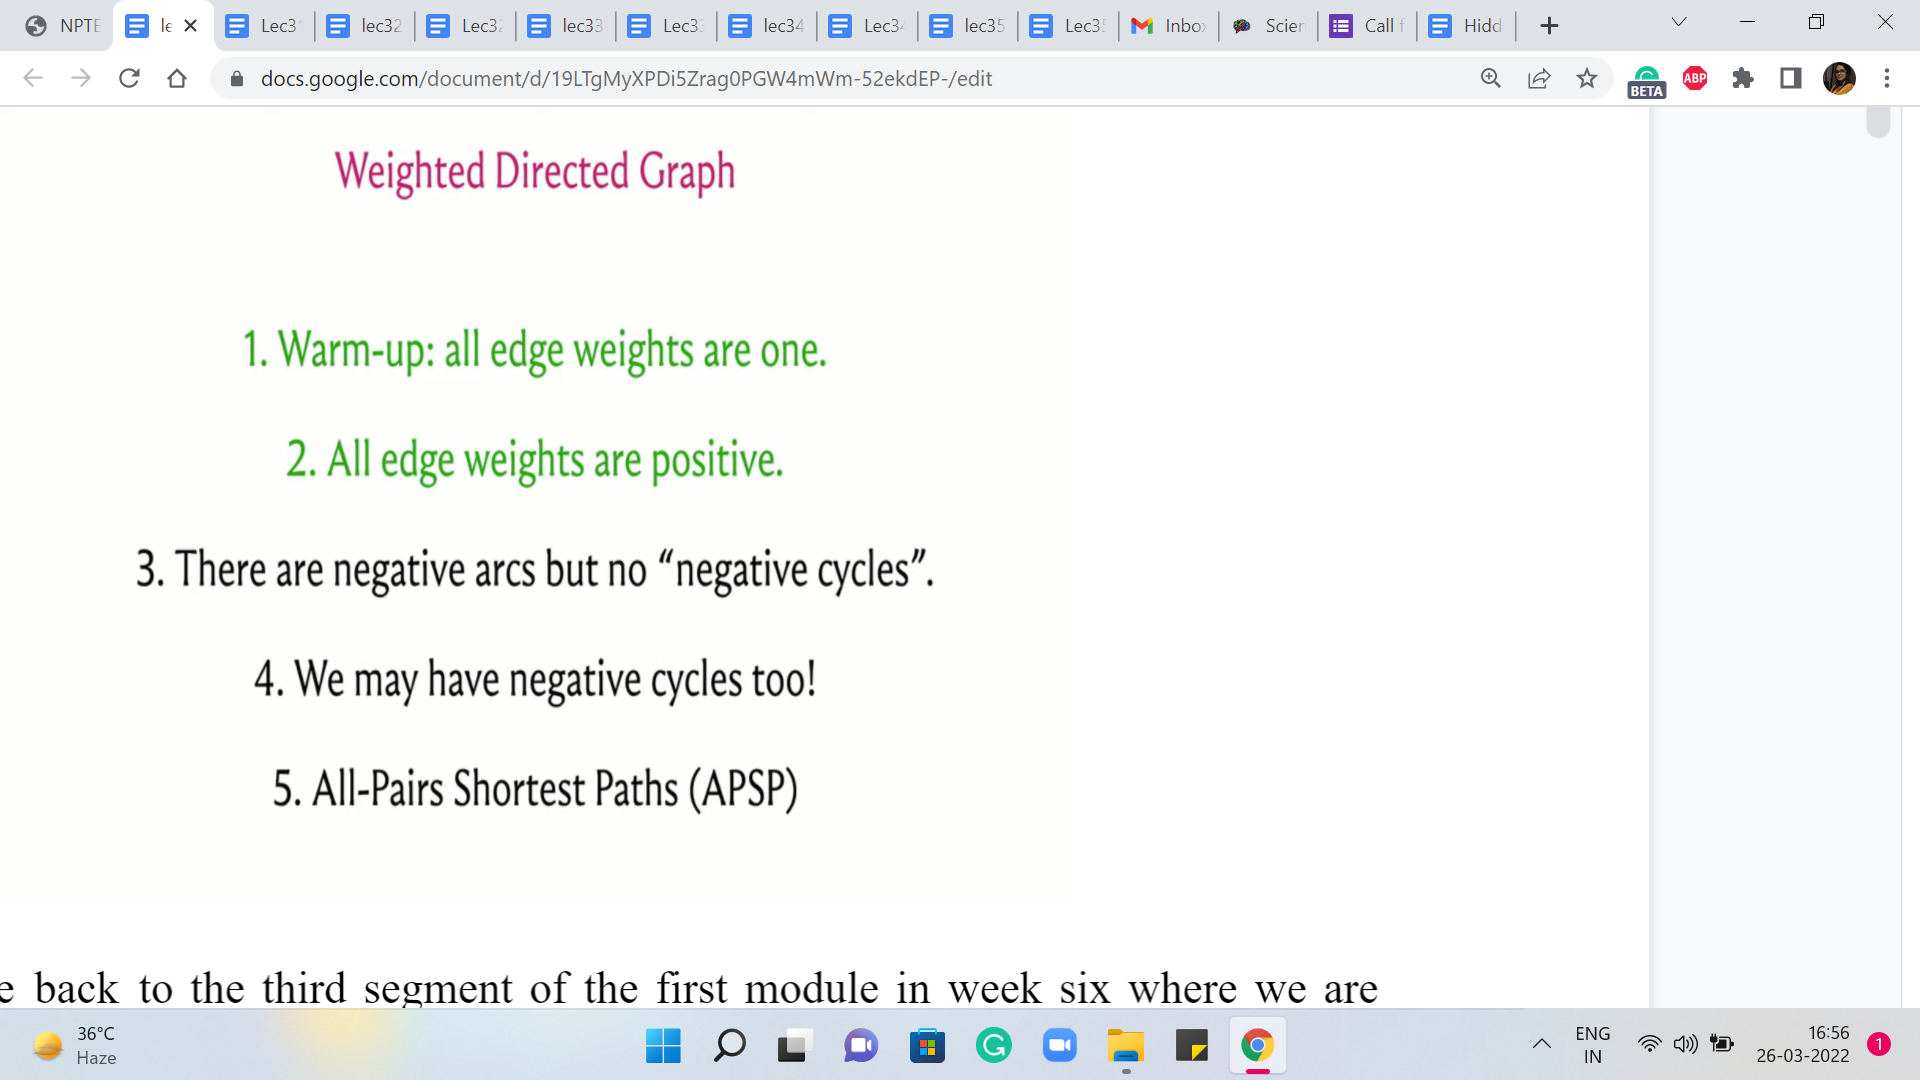Viewport: 1920px width, 1080px height.
Task: Show hidden system tray icons
Action: point(1542,1044)
